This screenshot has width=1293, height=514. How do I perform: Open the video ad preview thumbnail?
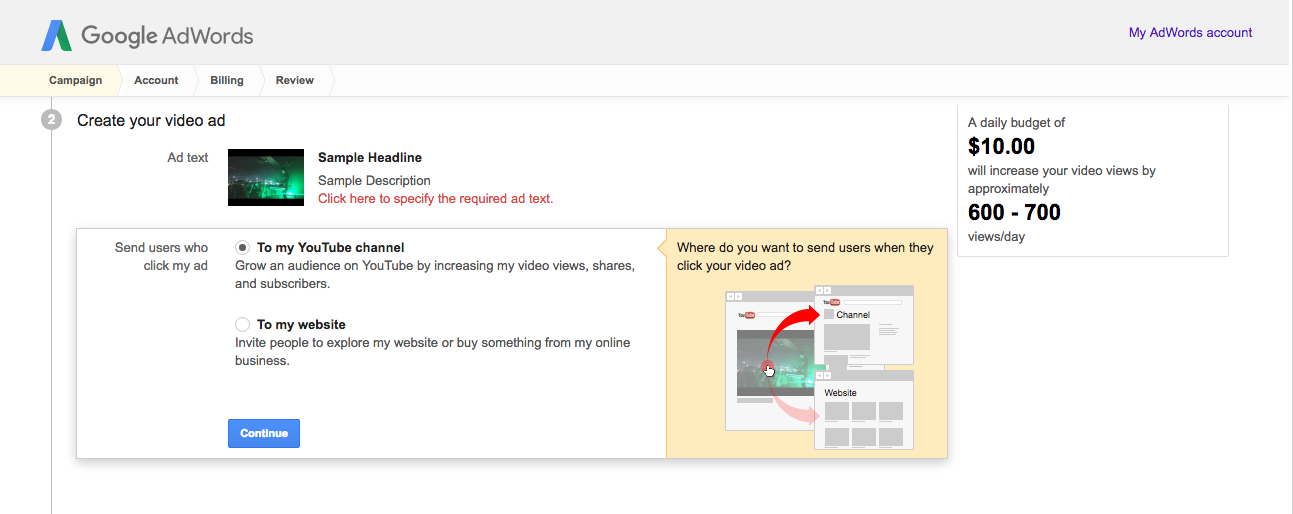(266, 177)
